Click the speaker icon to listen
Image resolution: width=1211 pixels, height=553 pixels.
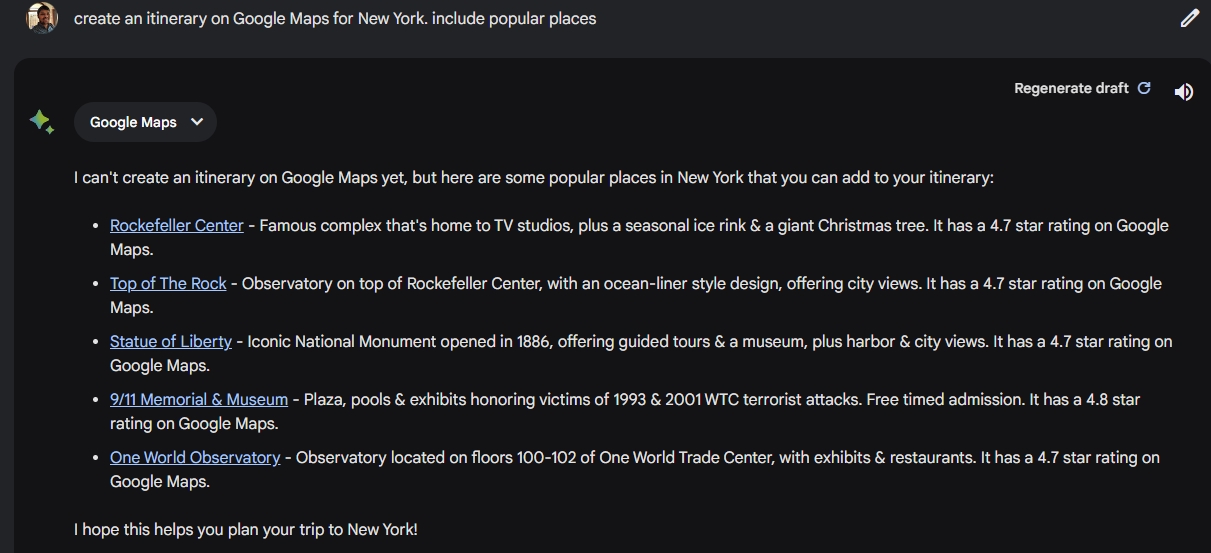(x=1184, y=92)
